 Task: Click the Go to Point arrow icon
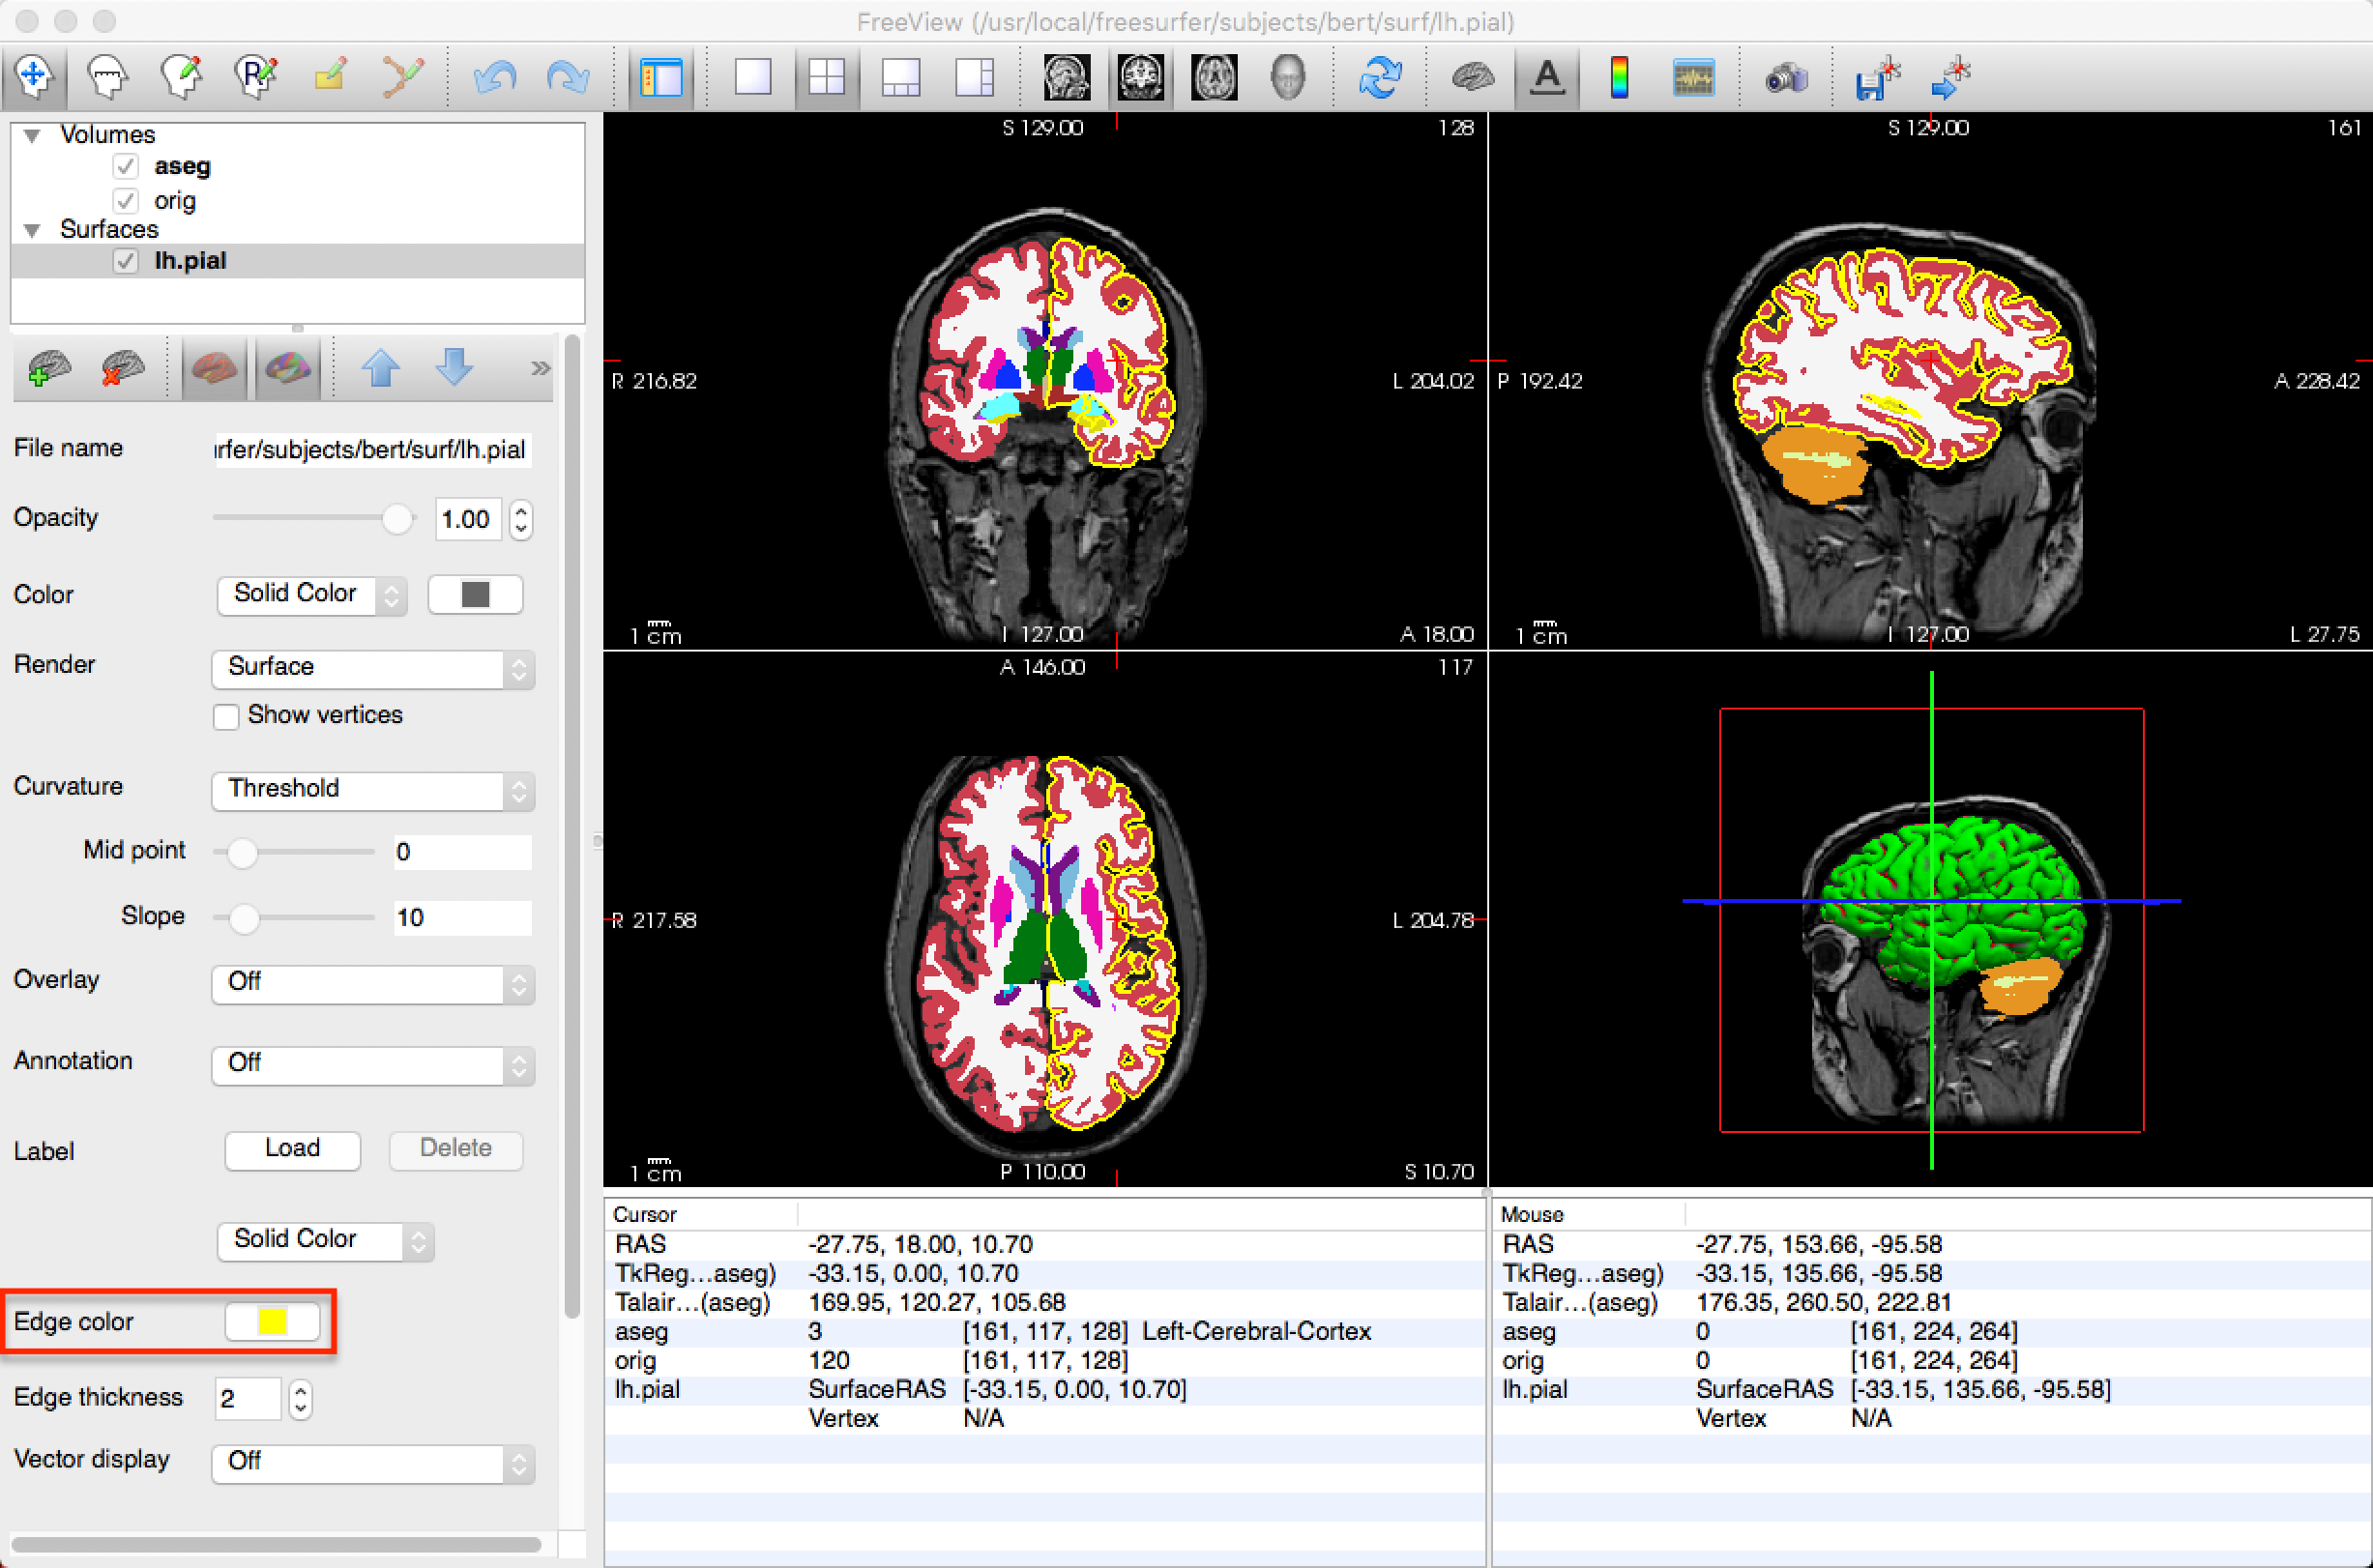[1951, 77]
